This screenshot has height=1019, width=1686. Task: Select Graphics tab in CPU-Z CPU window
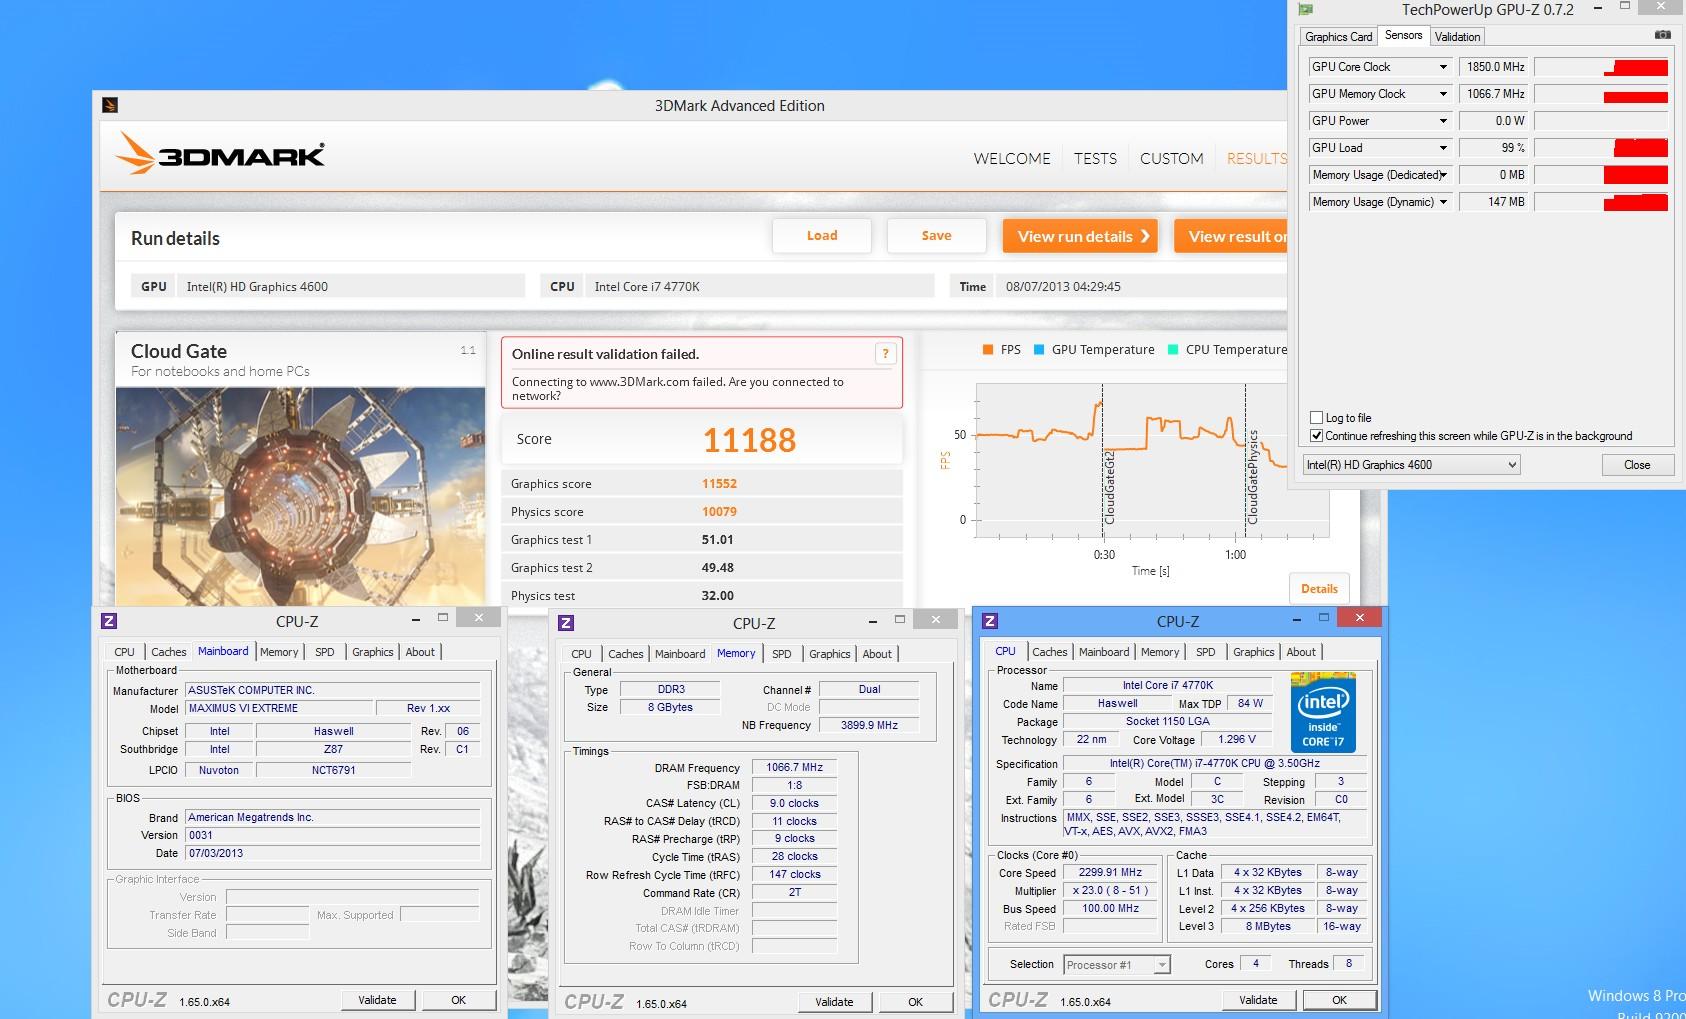[x=1253, y=652]
